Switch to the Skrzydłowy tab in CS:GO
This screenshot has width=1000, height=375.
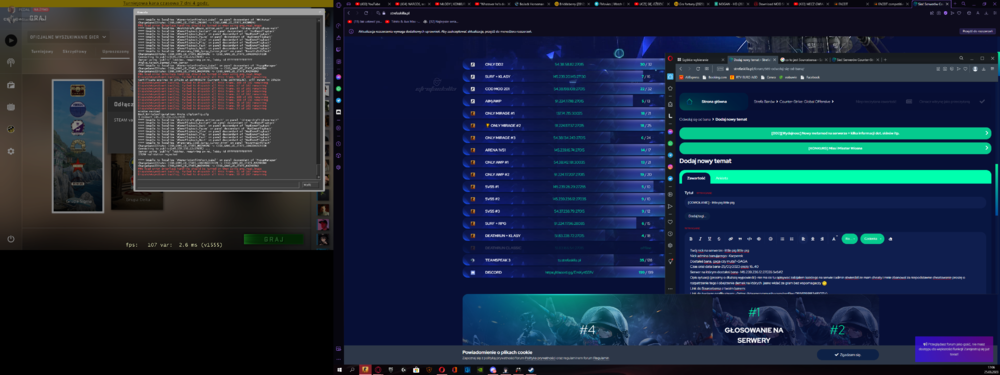pyautogui.click(x=75, y=51)
